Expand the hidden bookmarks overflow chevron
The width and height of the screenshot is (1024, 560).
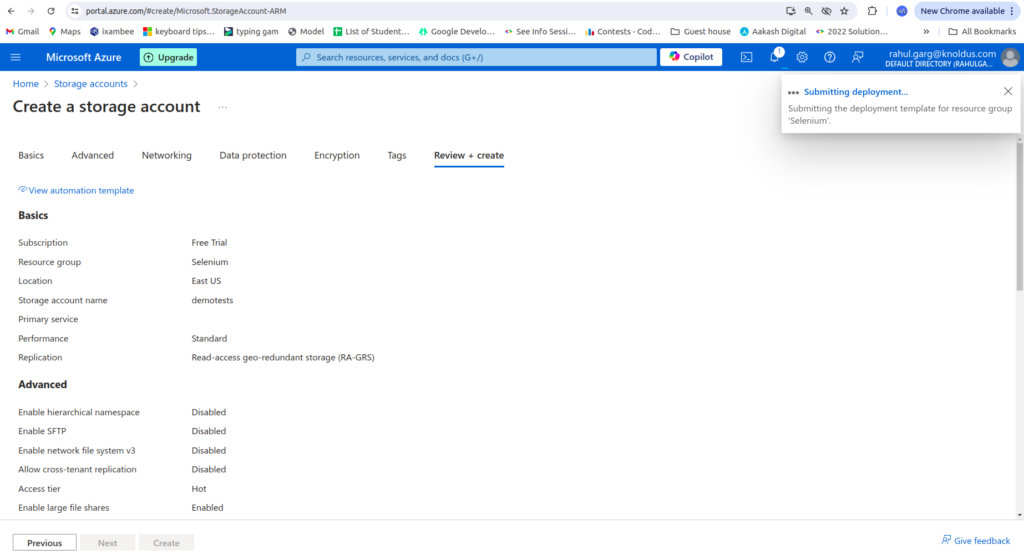[926, 31]
